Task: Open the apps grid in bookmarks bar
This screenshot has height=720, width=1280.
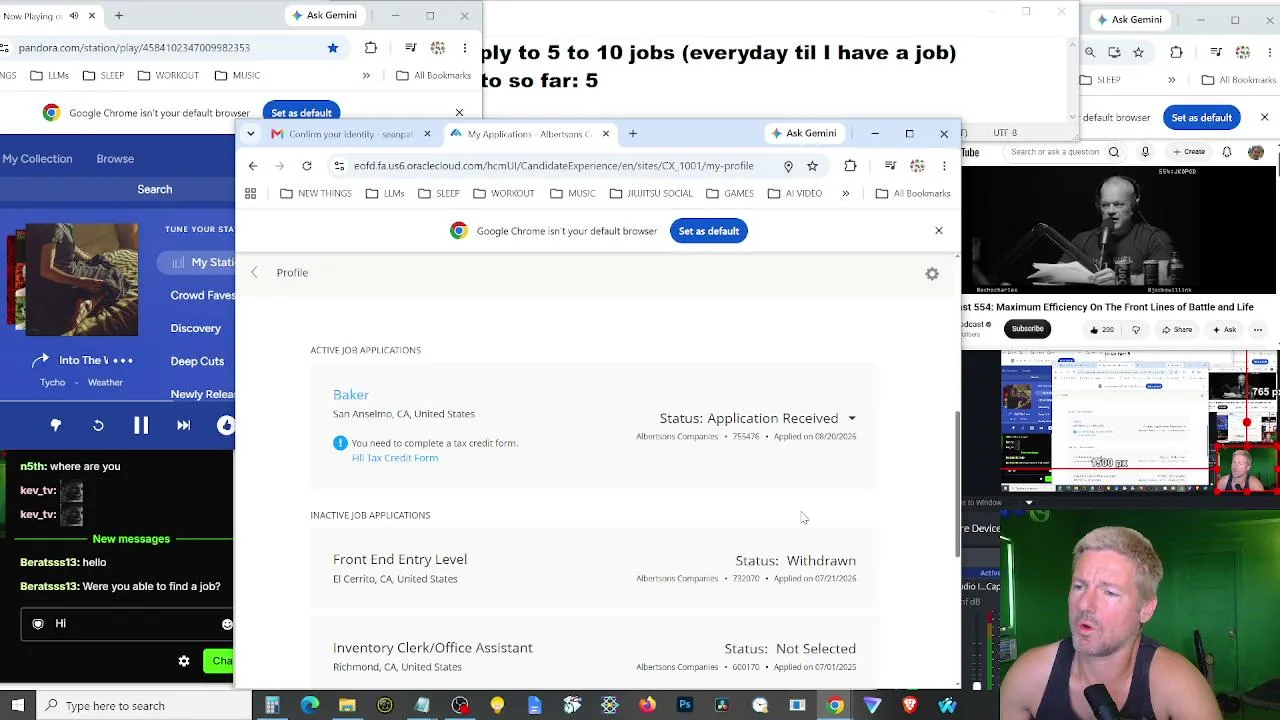Action: [251, 193]
